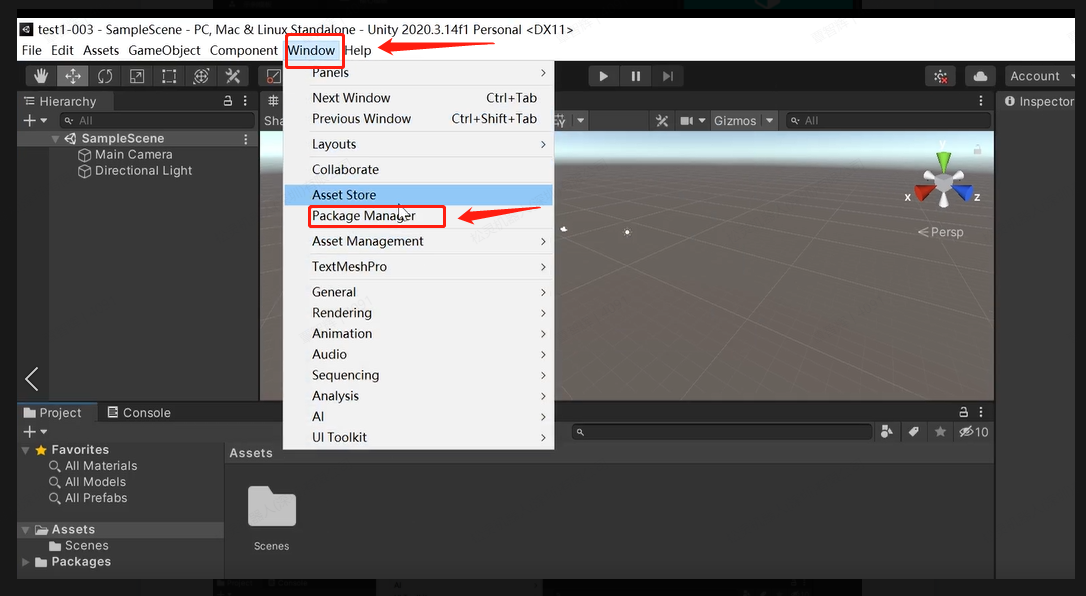The image size is (1086, 596).
Task: Open the Scenes folder thumbnail
Action: tap(272, 507)
